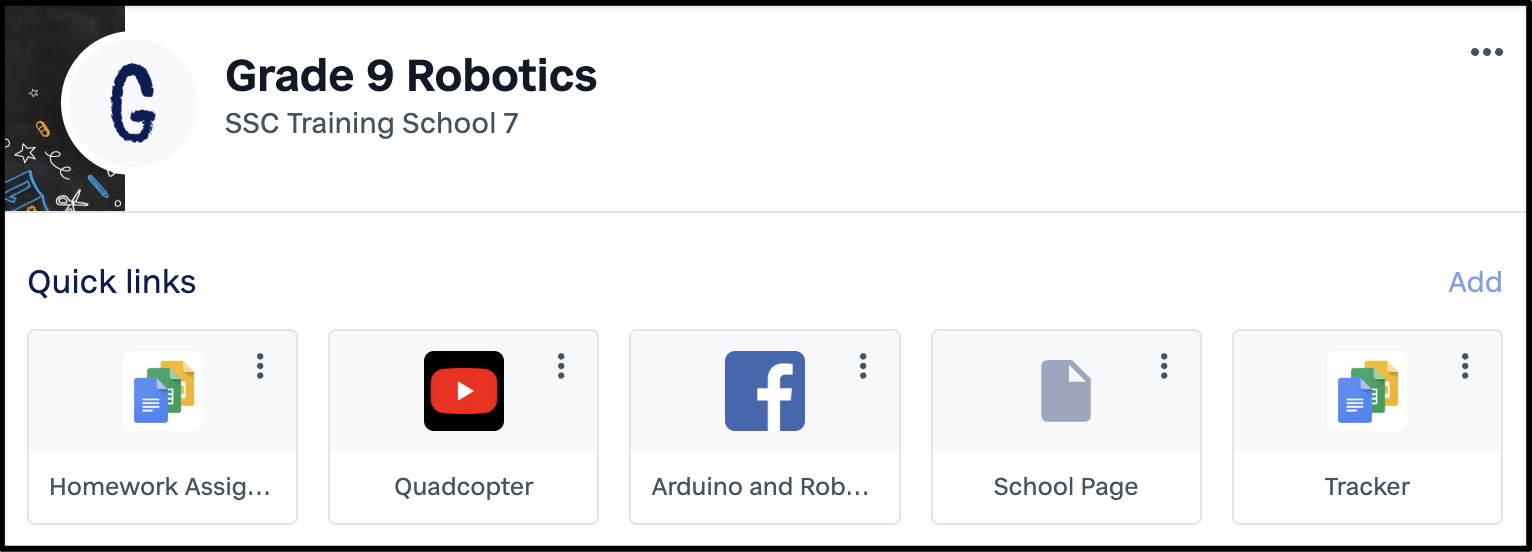
Task: Open the truncated Arduino and Rob… link label
Action: coord(761,487)
